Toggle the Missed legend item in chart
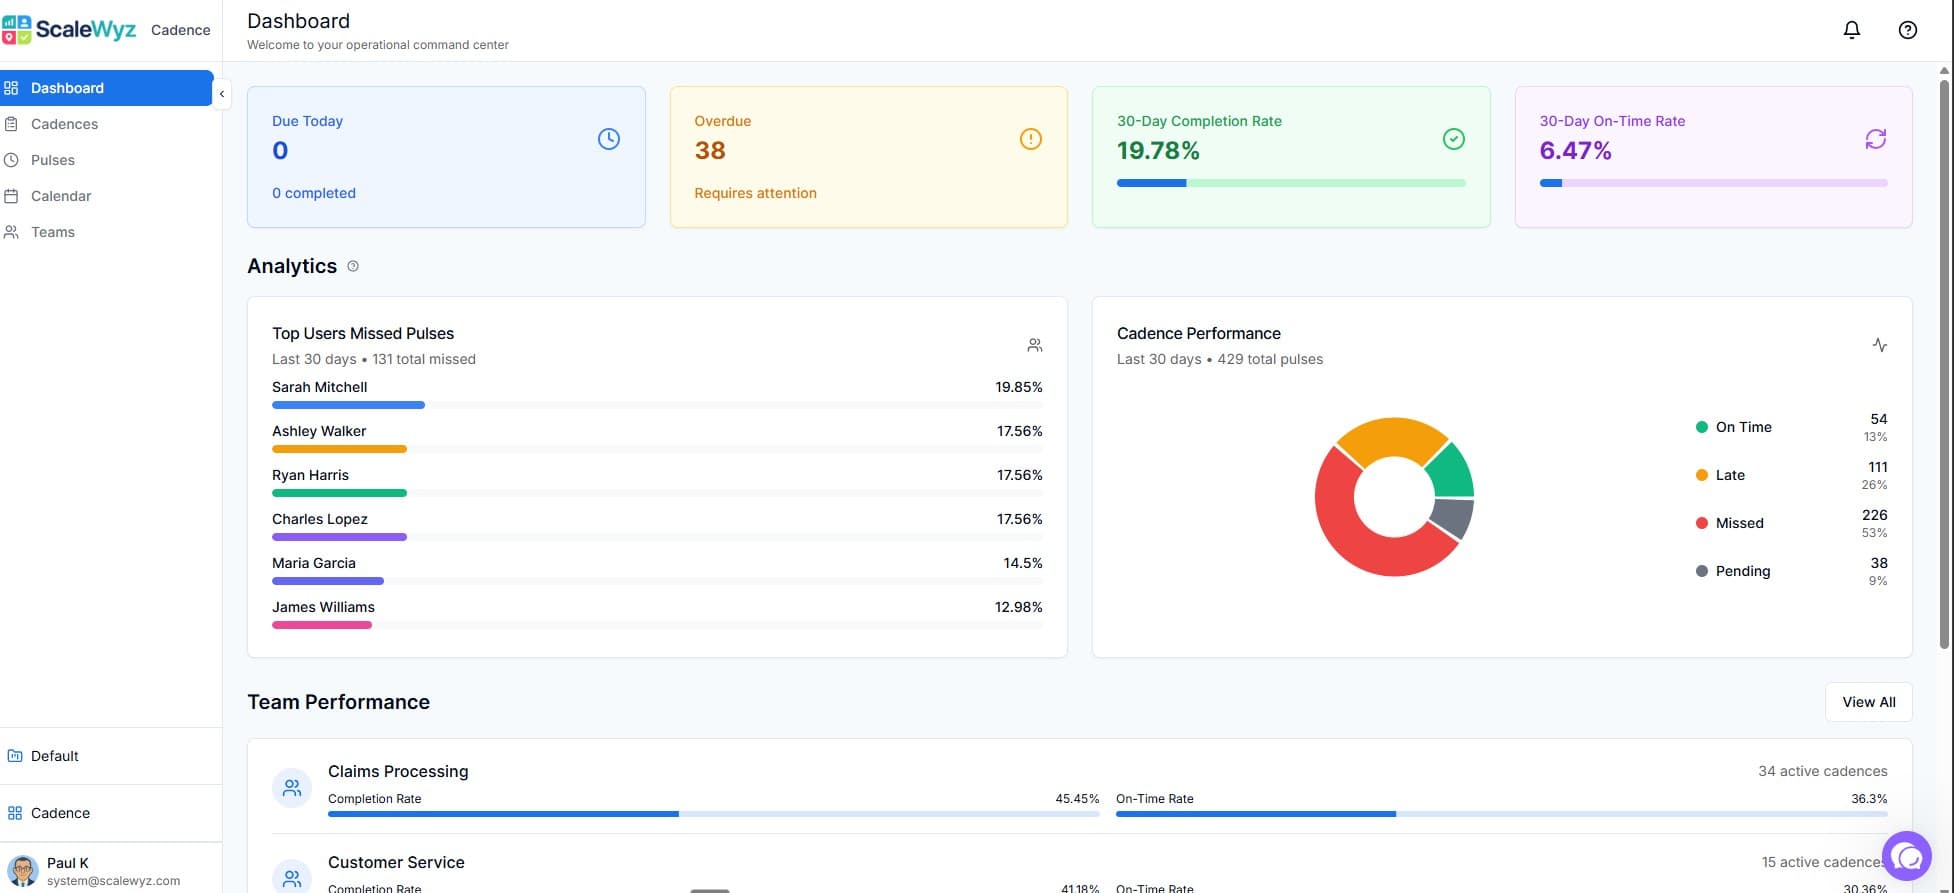This screenshot has height=893, width=1954. click(1738, 523)
